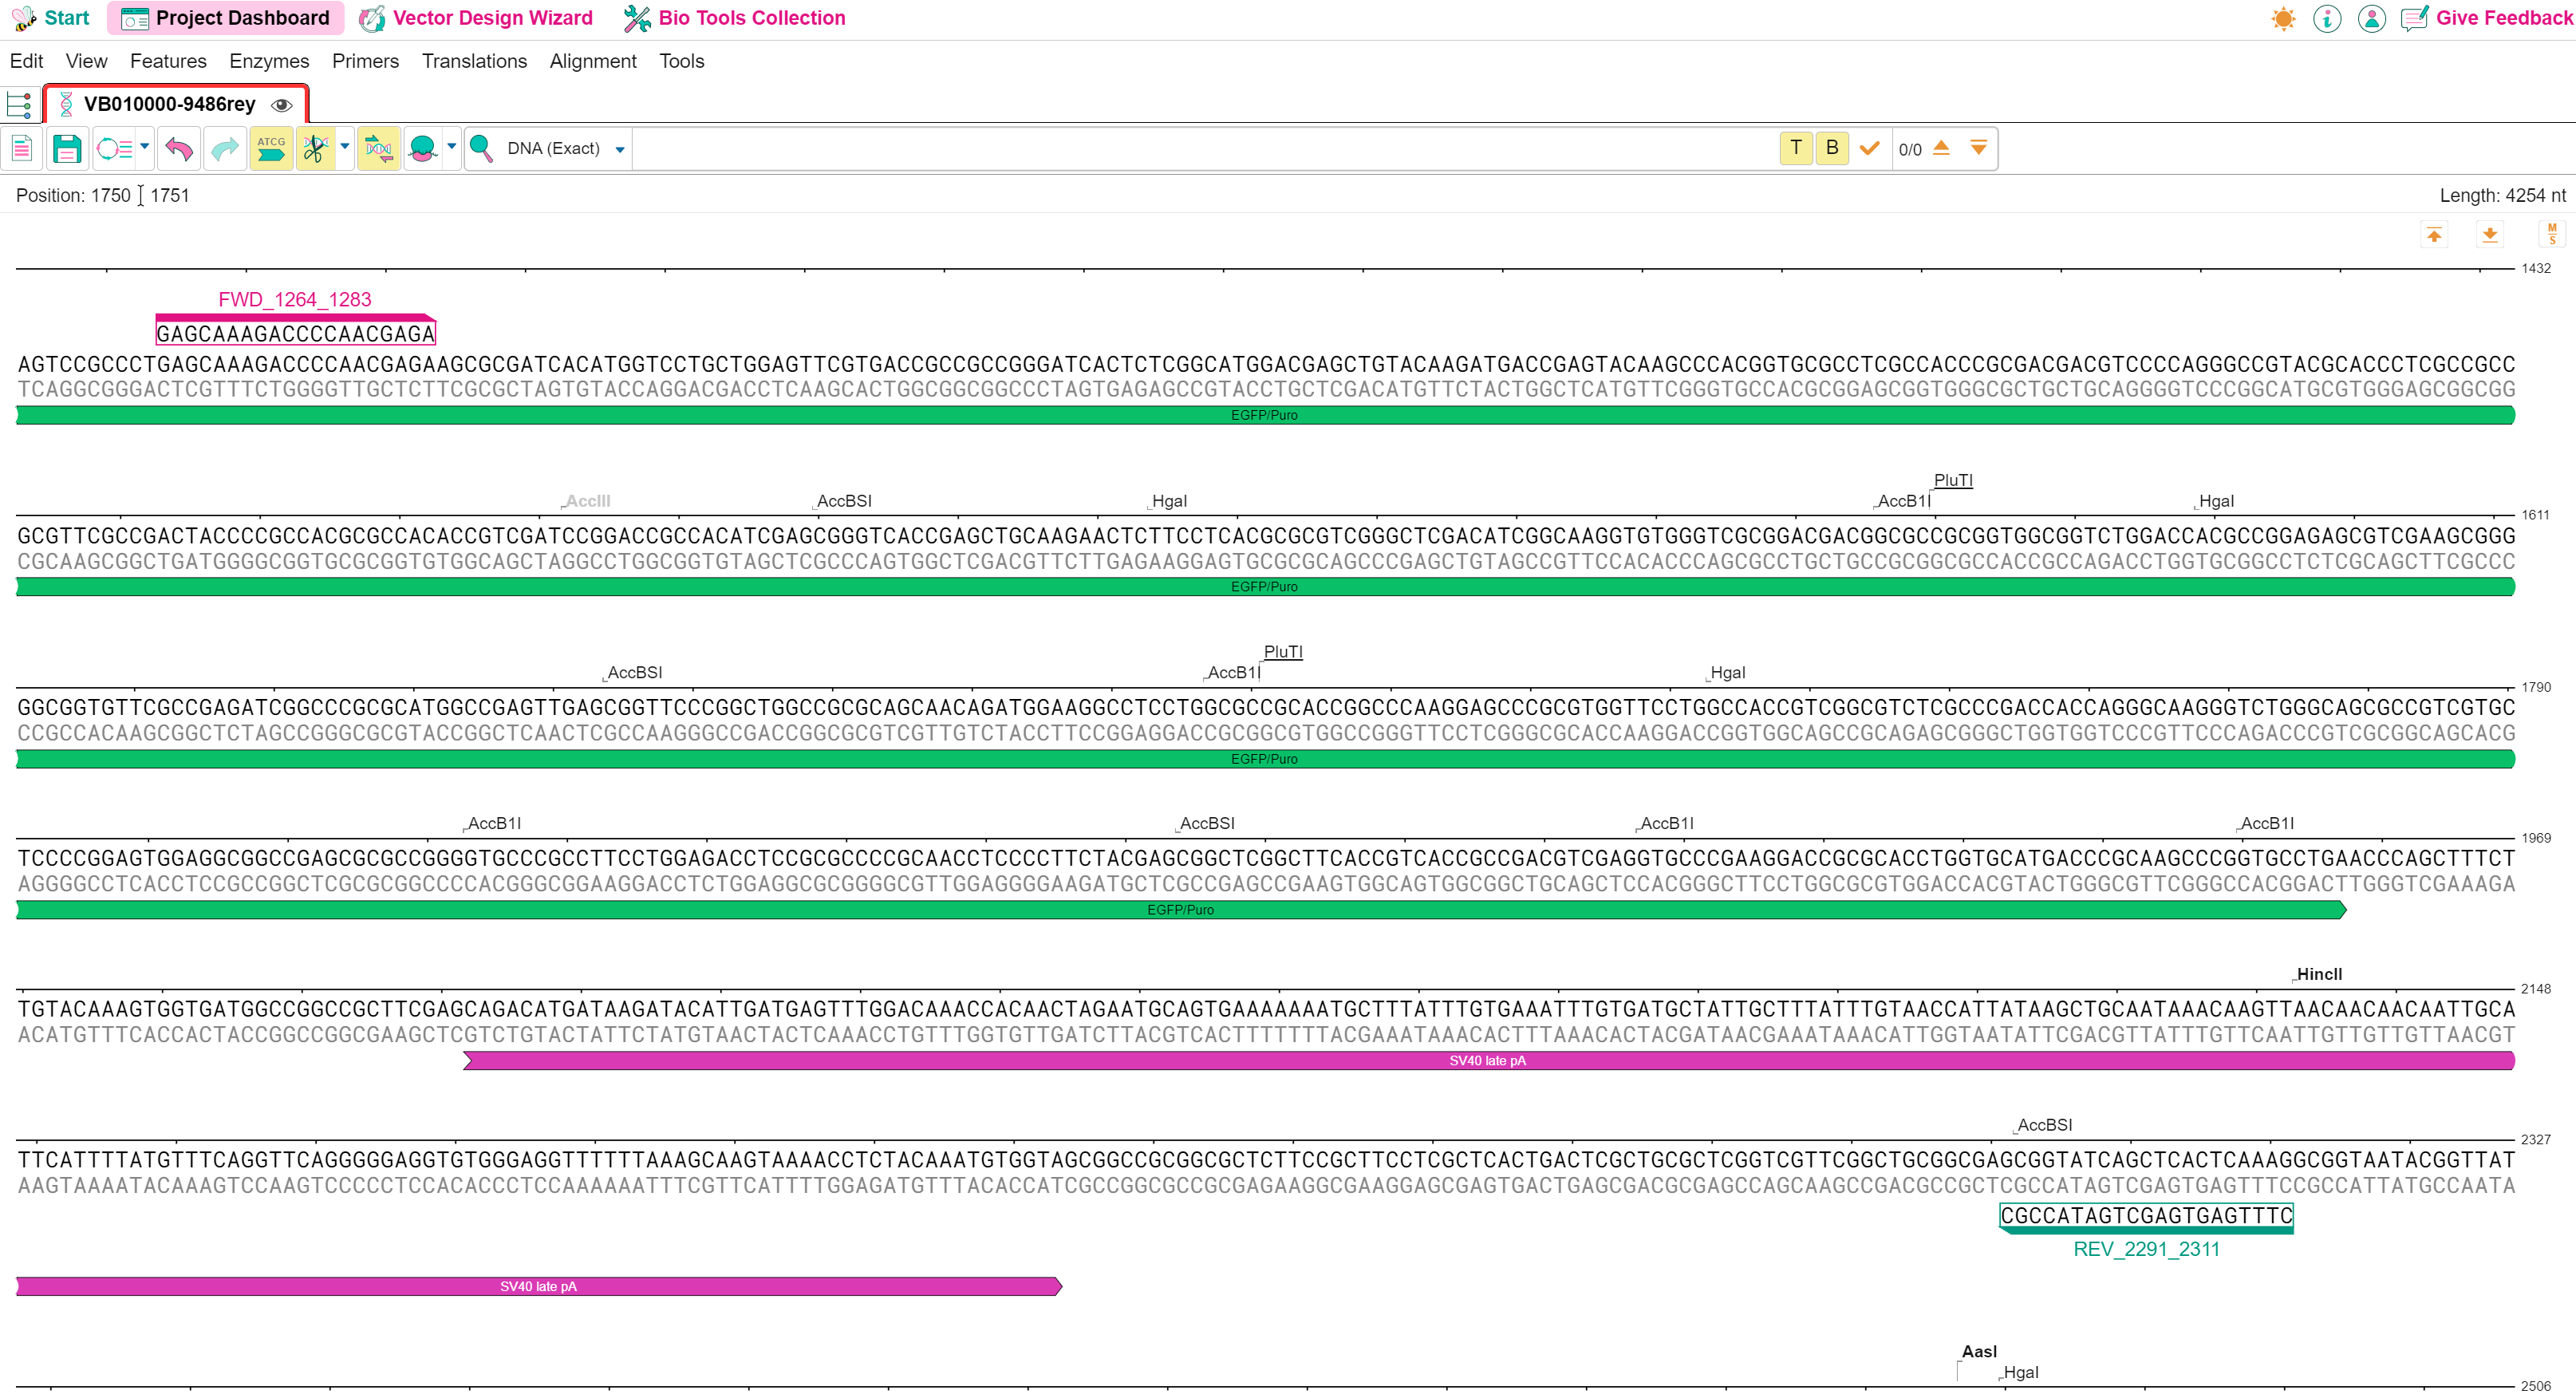
Task: Click the scroll-to-top arrow icon
Action: [x=2434, y=235]
